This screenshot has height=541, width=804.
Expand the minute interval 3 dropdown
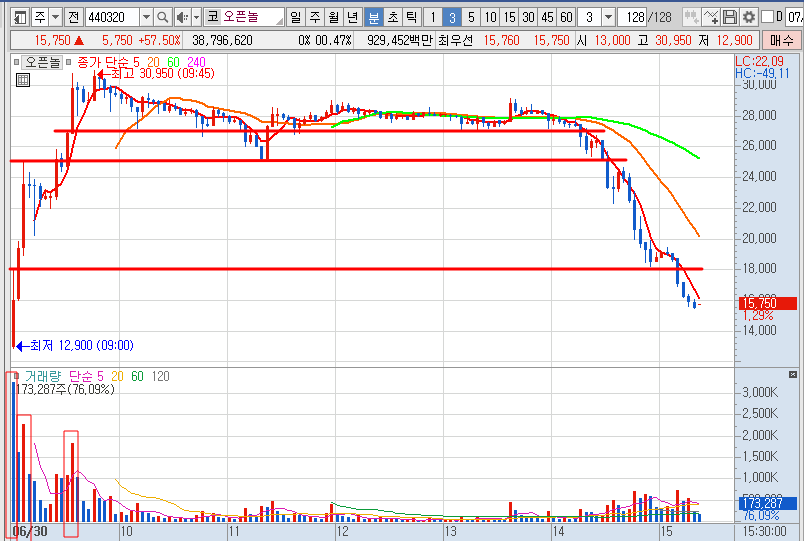608,17
